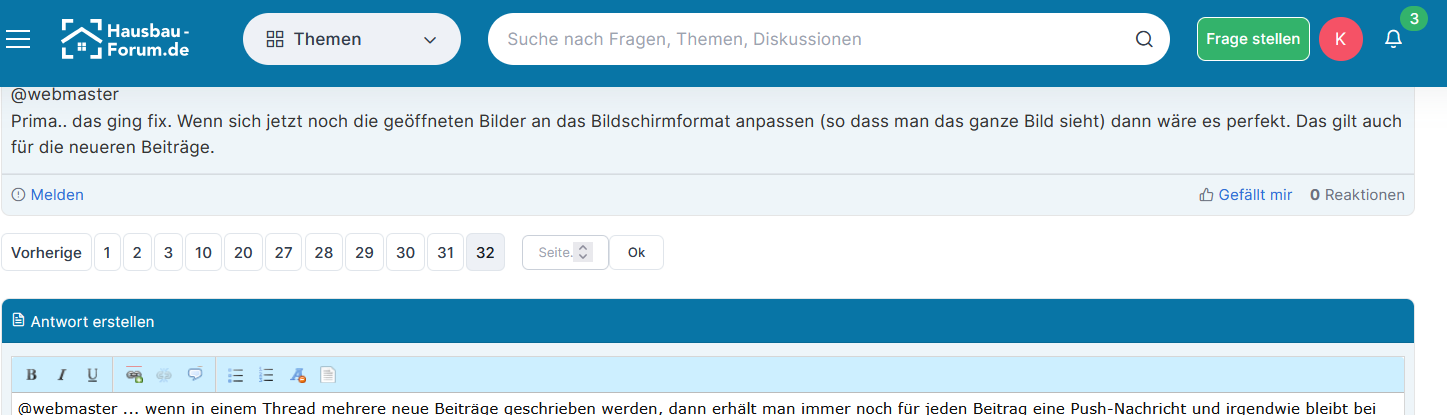1447x415 pixels.
Task: Click the Frage stellen button
Action: [x=1252, y=39]
